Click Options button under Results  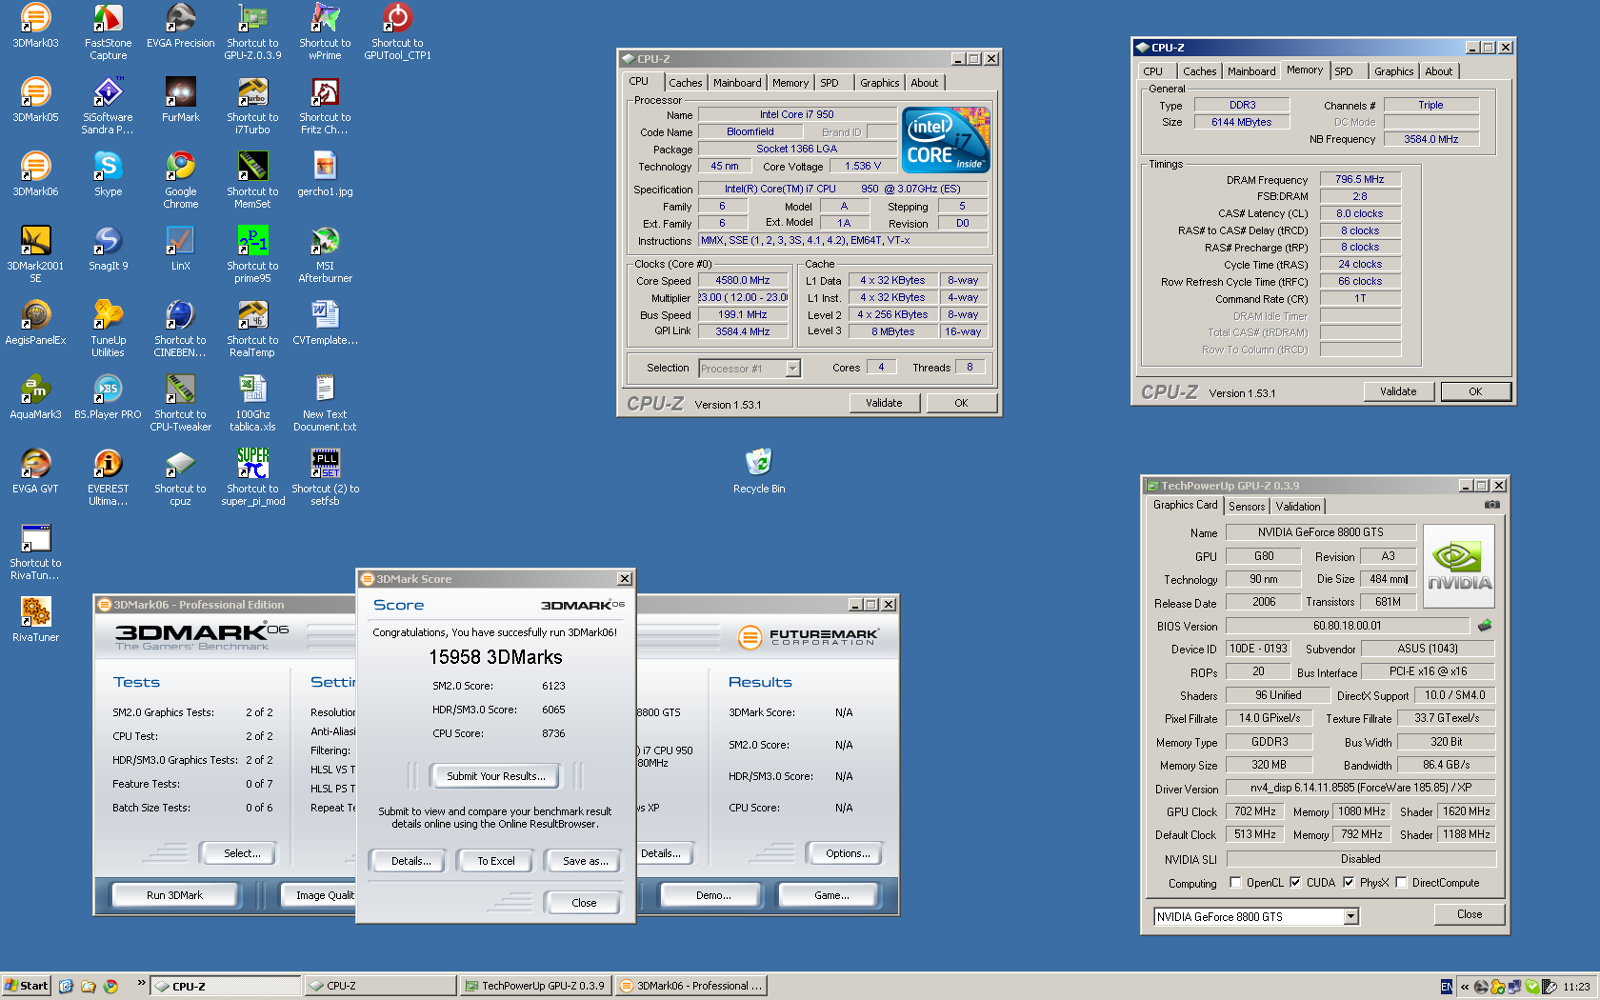tap(848, 853)
